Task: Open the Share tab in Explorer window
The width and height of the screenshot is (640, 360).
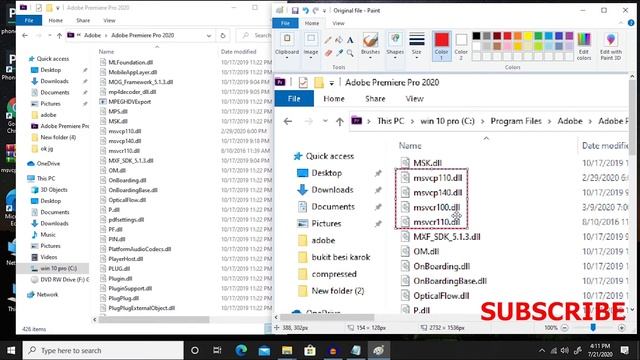Action: (x=83, y=20)
